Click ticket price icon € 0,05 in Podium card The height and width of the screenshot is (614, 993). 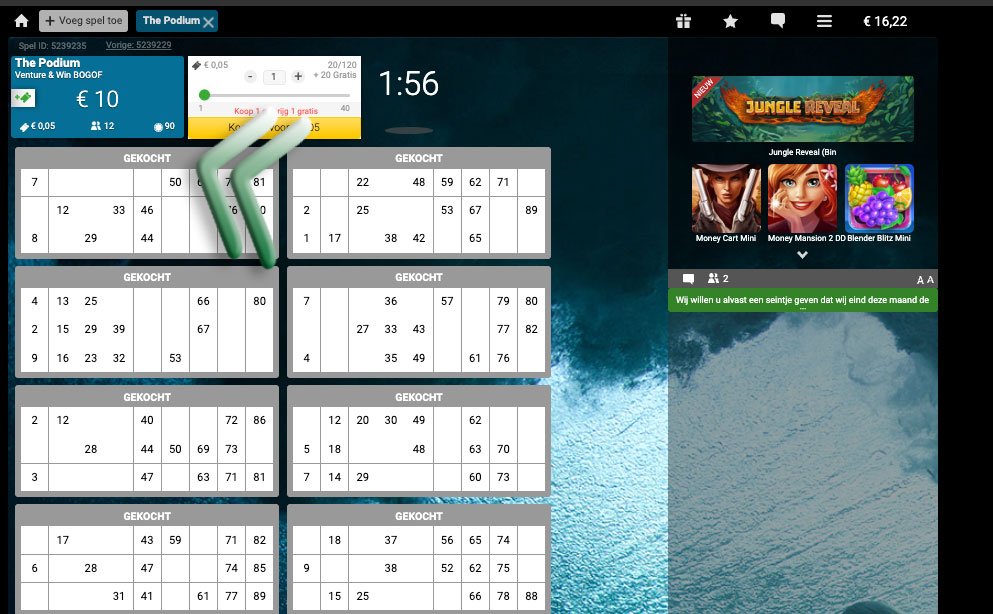25,127
